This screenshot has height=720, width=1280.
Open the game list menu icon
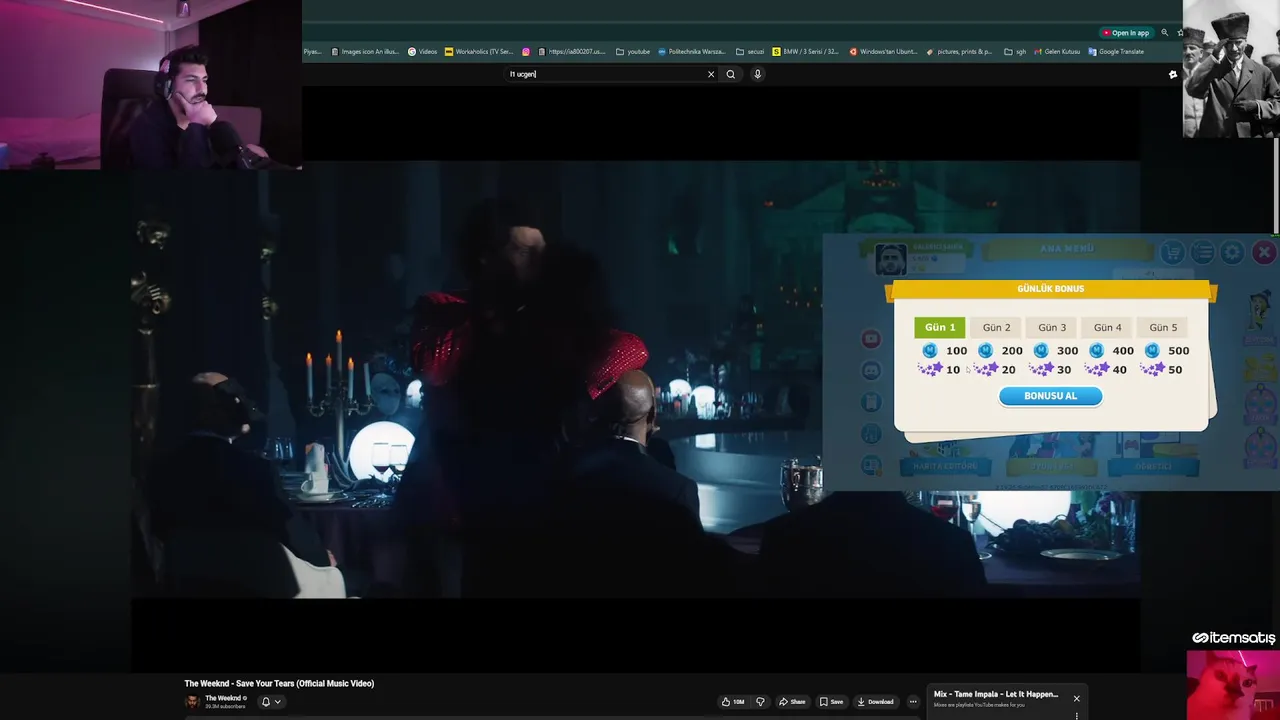pyautogui.click(x=1203, y=252)
